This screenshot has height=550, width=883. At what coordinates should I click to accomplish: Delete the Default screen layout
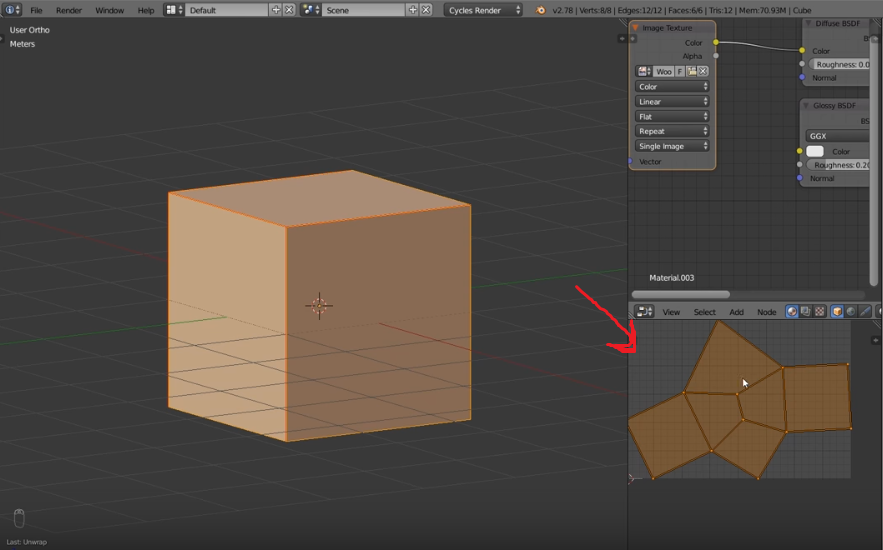point(289,10)
